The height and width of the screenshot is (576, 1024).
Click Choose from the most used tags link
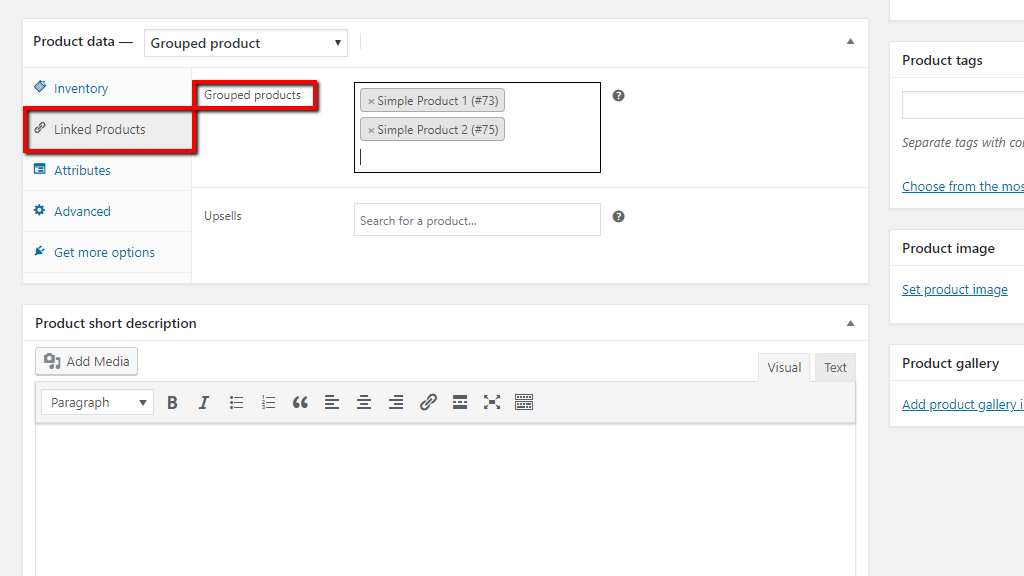(x=963, y=186)
